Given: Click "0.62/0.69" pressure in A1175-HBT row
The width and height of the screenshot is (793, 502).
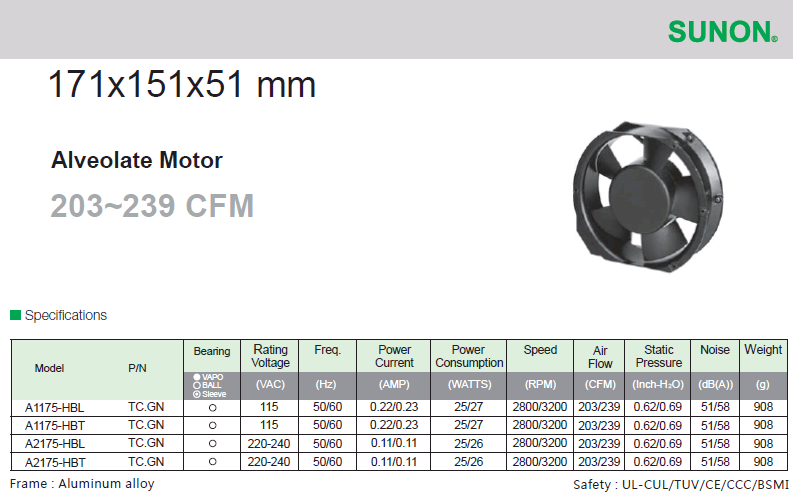Looking at the screenshot, I should click(658, 426).
